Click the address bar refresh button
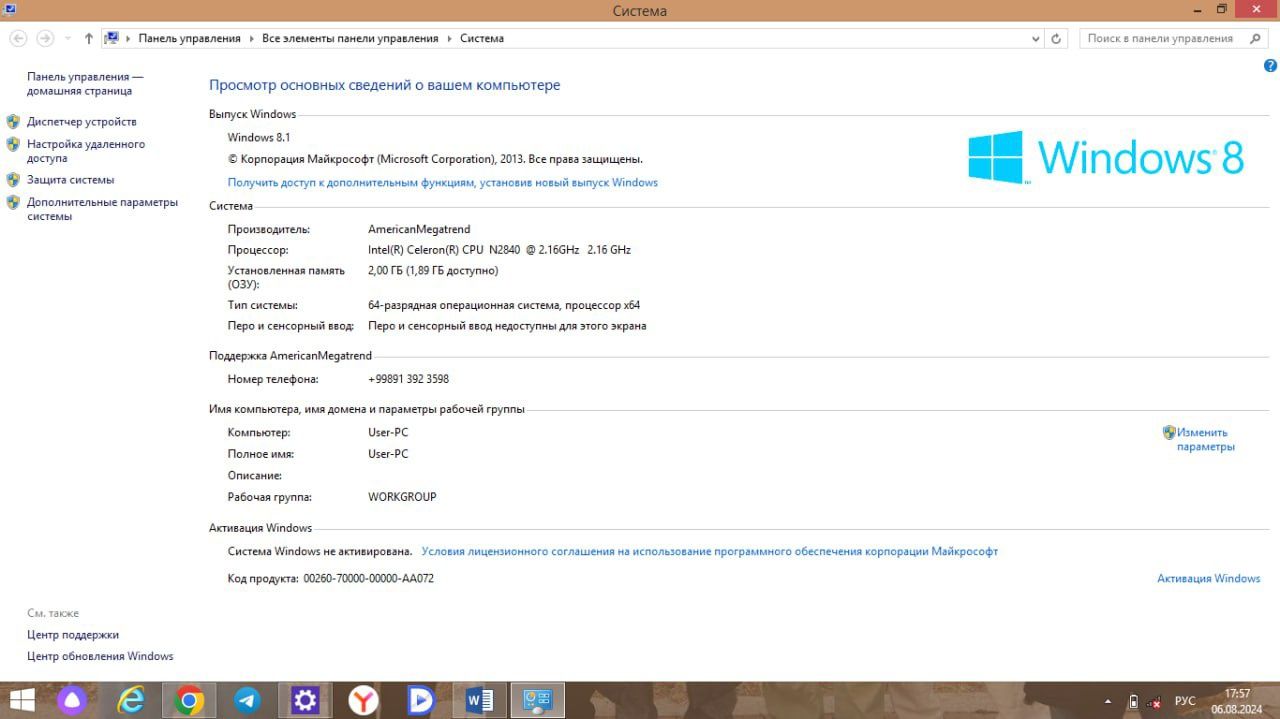This screenshot has height=719, width=1280. pos(1056,38)
